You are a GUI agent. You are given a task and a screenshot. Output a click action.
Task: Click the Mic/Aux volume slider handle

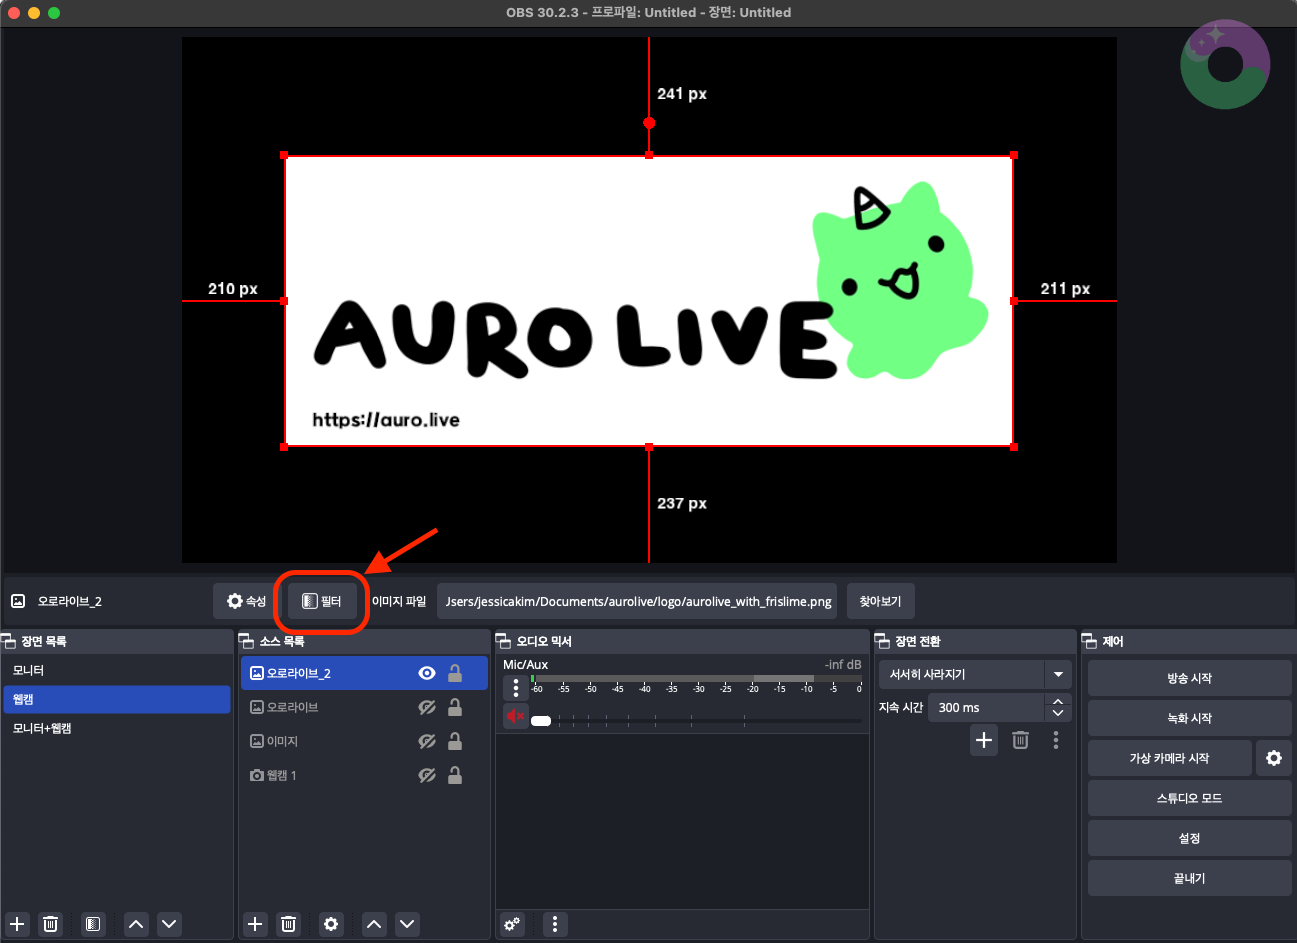pyautogui.click(x=541, y=721)
